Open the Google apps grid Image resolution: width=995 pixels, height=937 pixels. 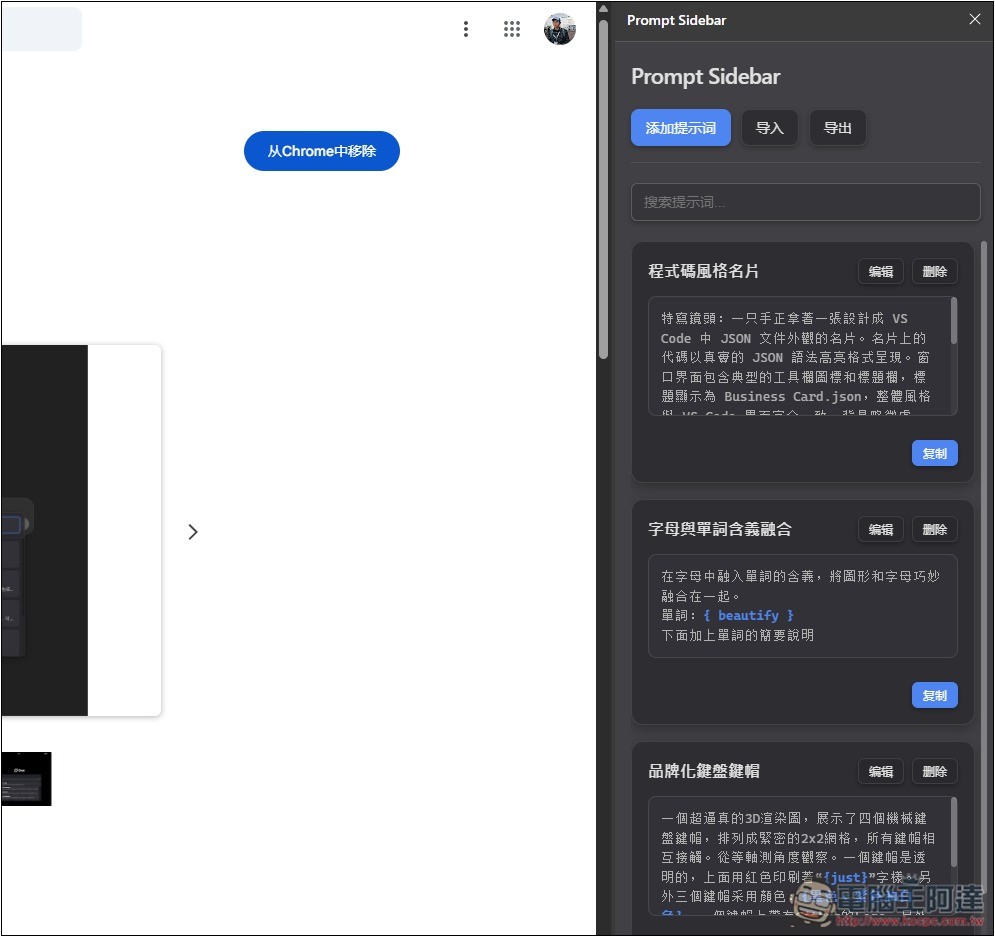click(x=511, y=29)
